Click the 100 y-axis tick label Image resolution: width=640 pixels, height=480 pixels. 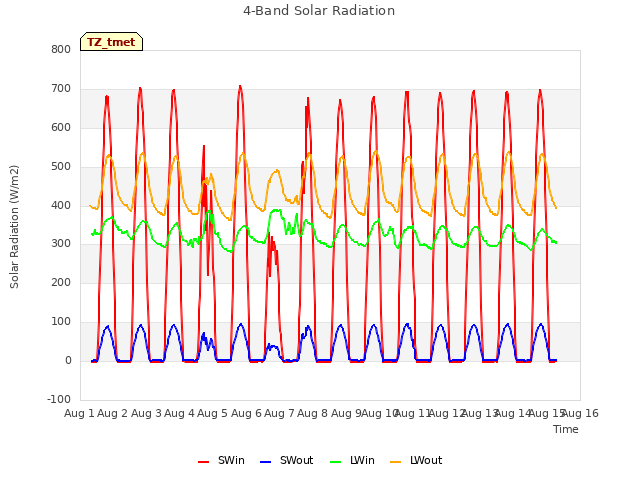61,322
